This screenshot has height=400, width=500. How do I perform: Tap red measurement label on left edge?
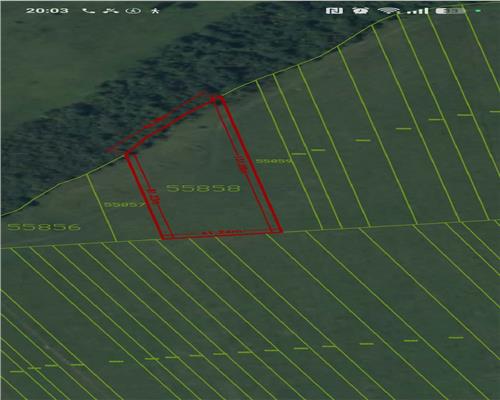tap(153, 196)
